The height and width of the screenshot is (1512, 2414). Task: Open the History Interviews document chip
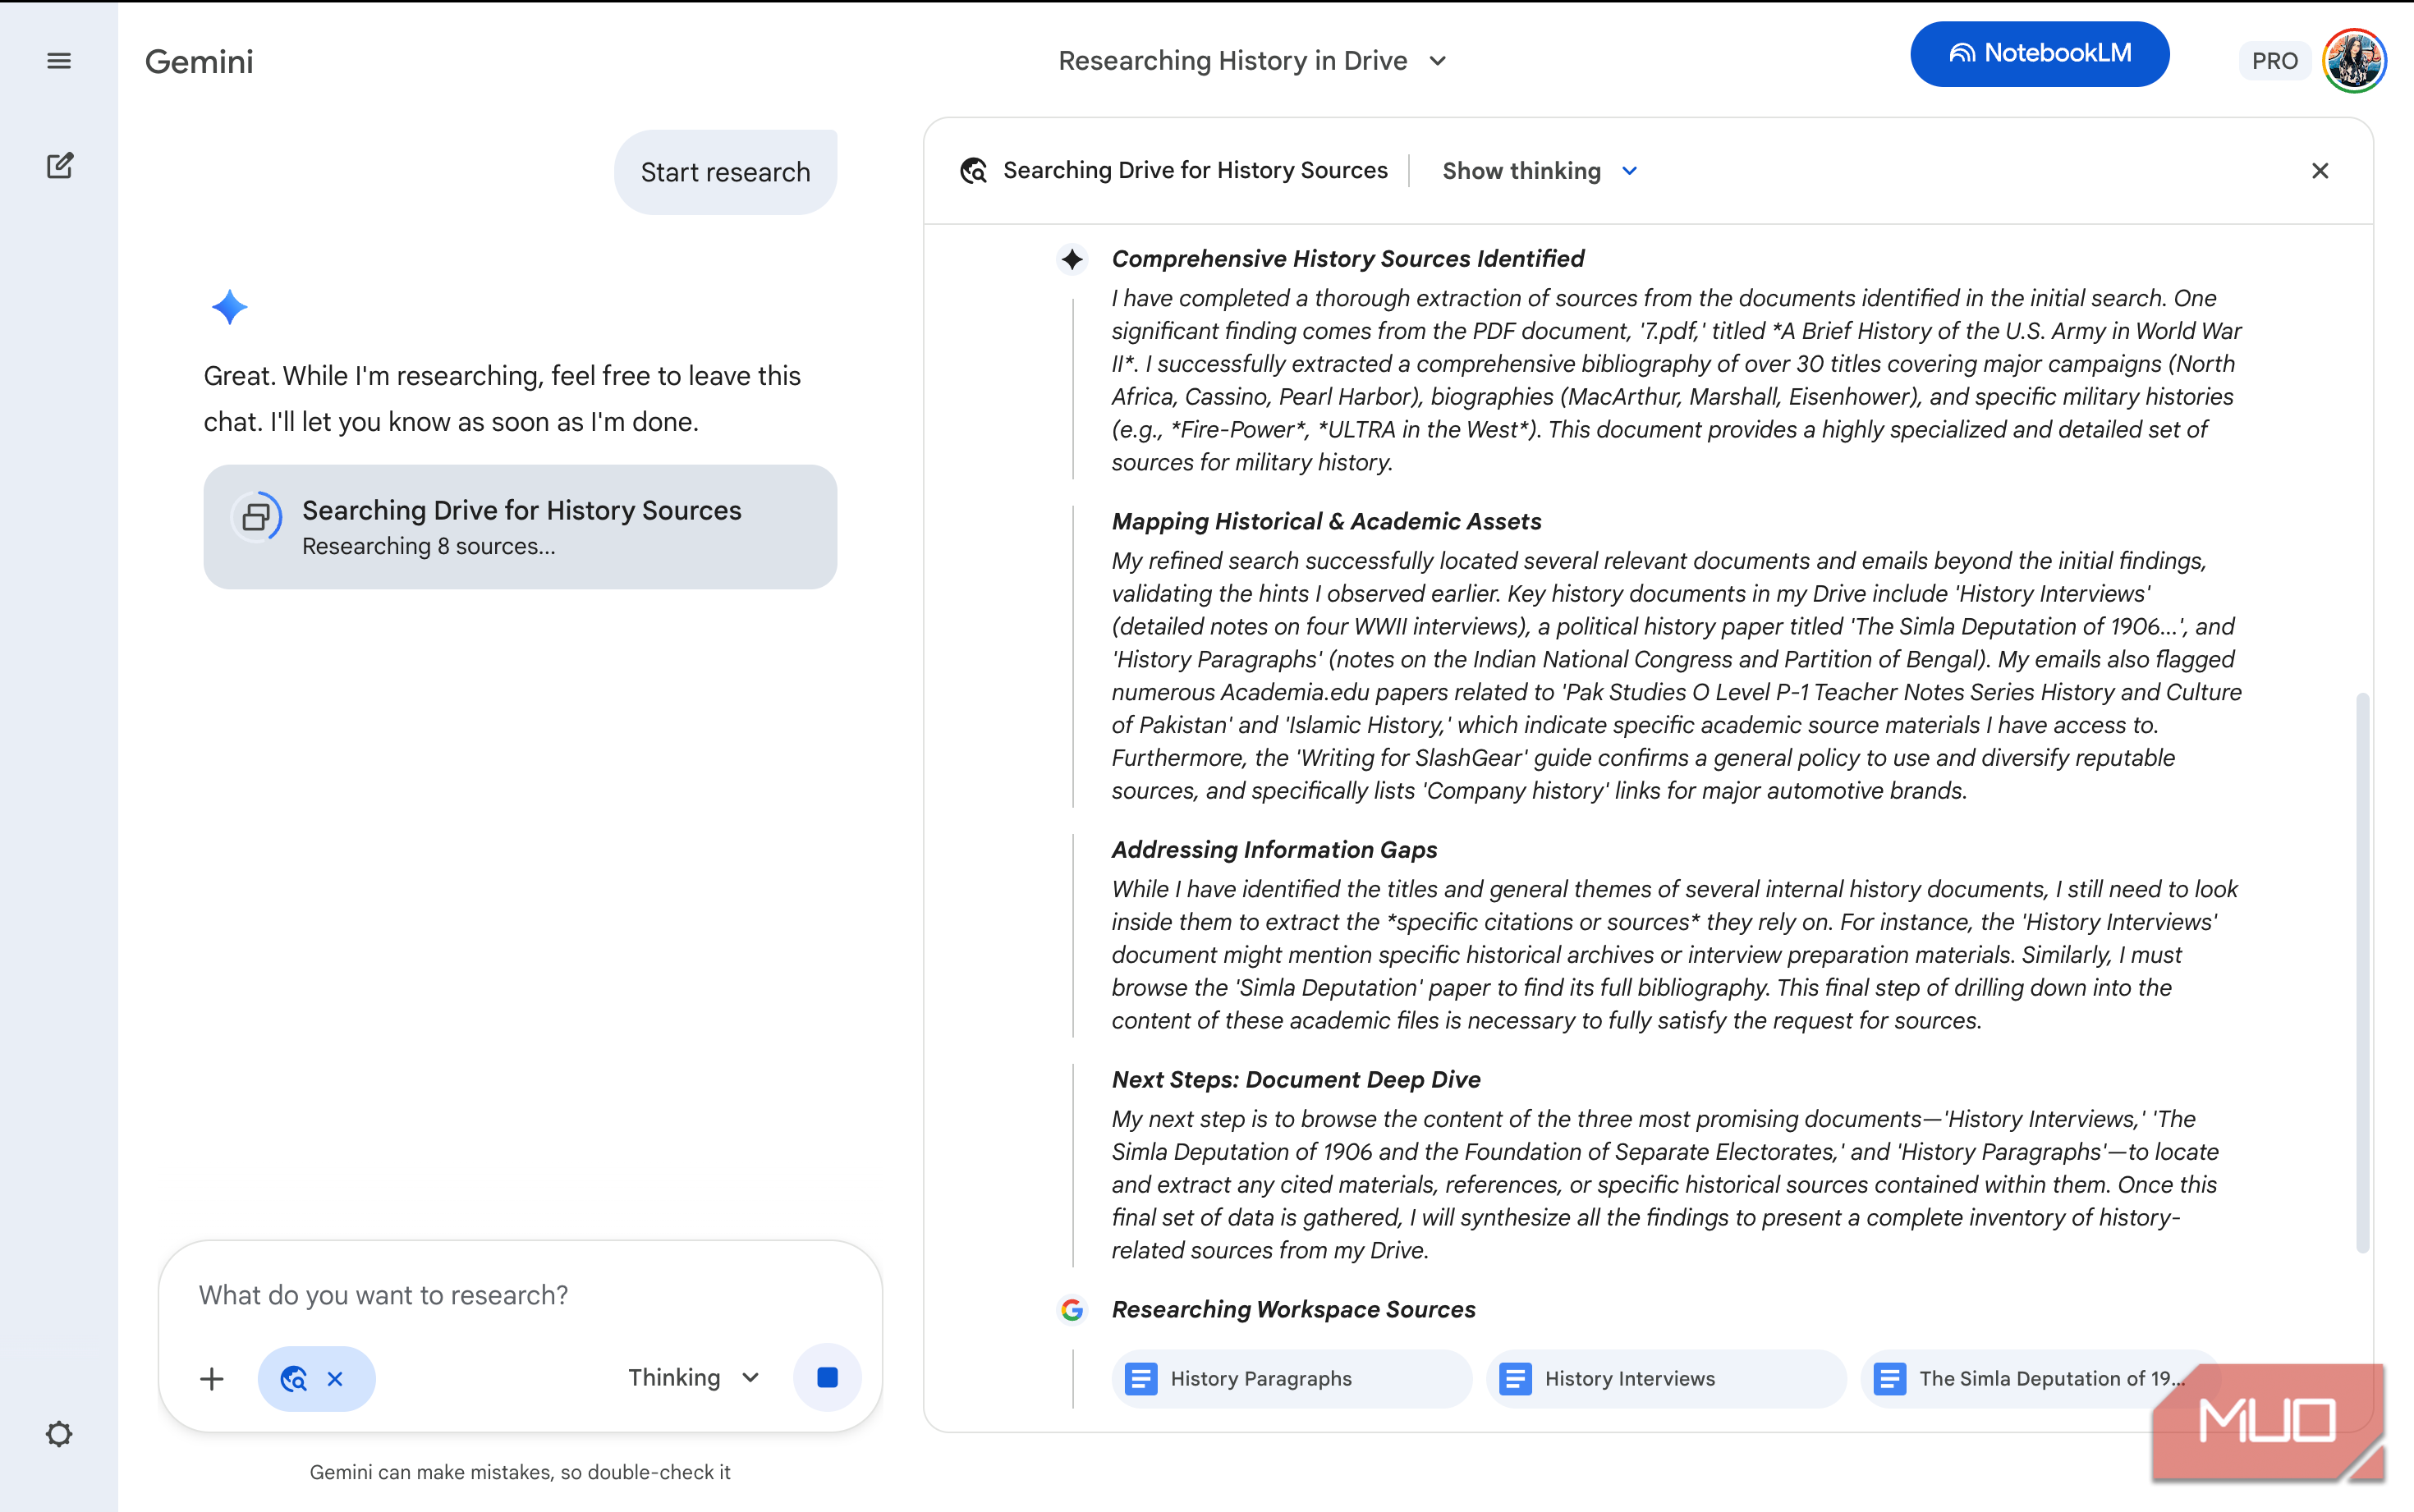click(1664, 1378)
